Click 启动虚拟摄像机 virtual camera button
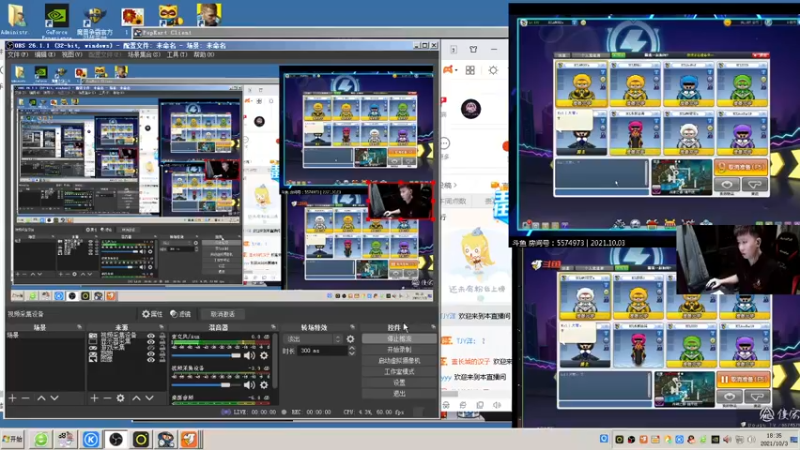 (399, 361)
